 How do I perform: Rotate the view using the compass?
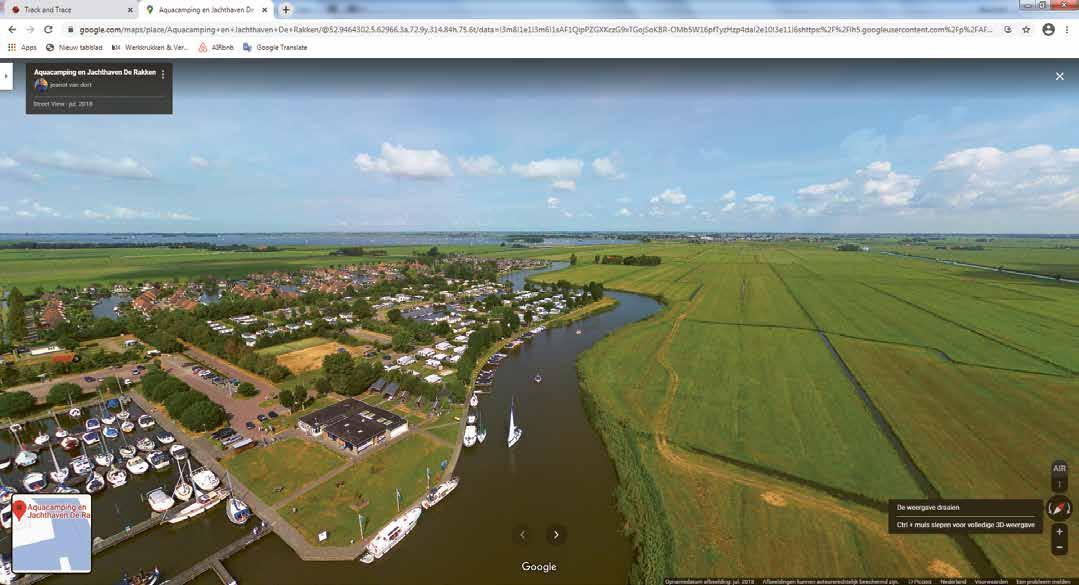pyautogui.click(x=1059, y=509)
